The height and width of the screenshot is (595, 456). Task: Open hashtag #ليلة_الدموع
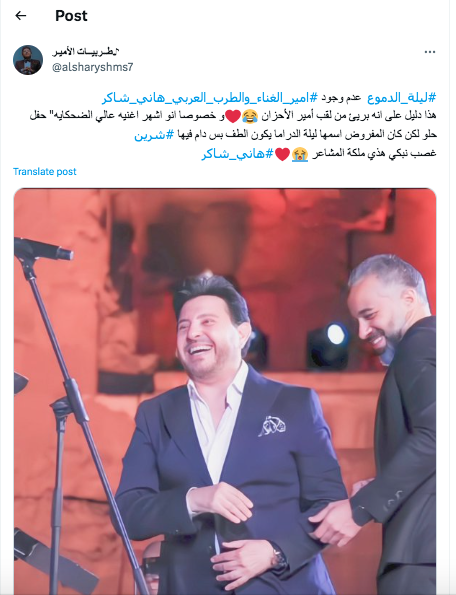click(402, 98)
